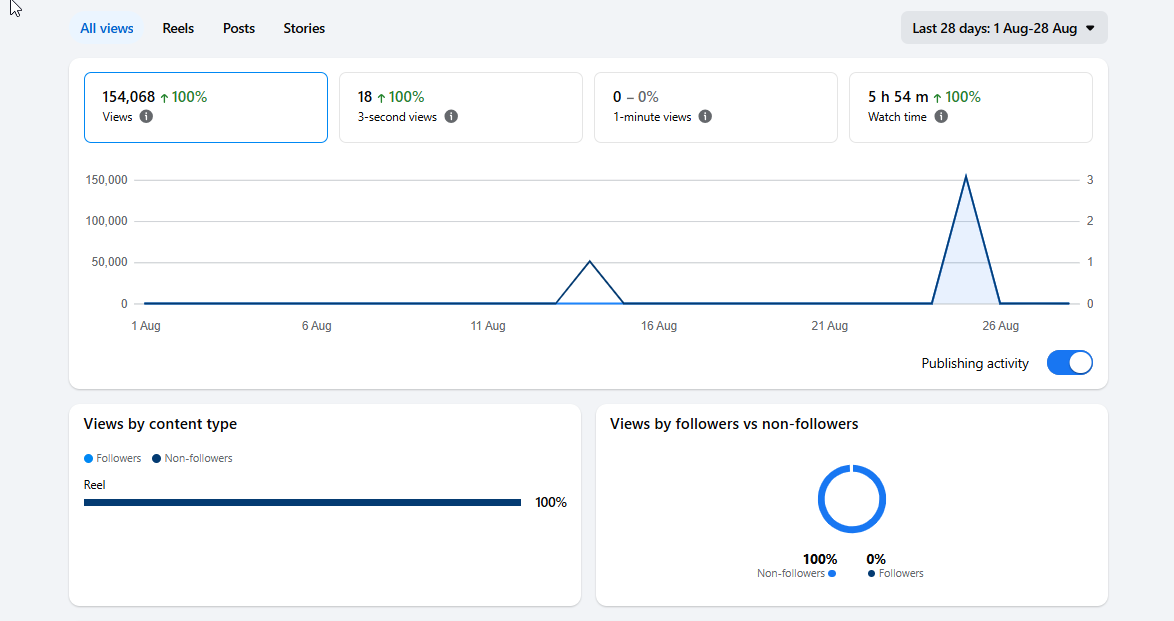Open the Stories tab
Viewport: 1174px width, 621px height.
[304, 28]
